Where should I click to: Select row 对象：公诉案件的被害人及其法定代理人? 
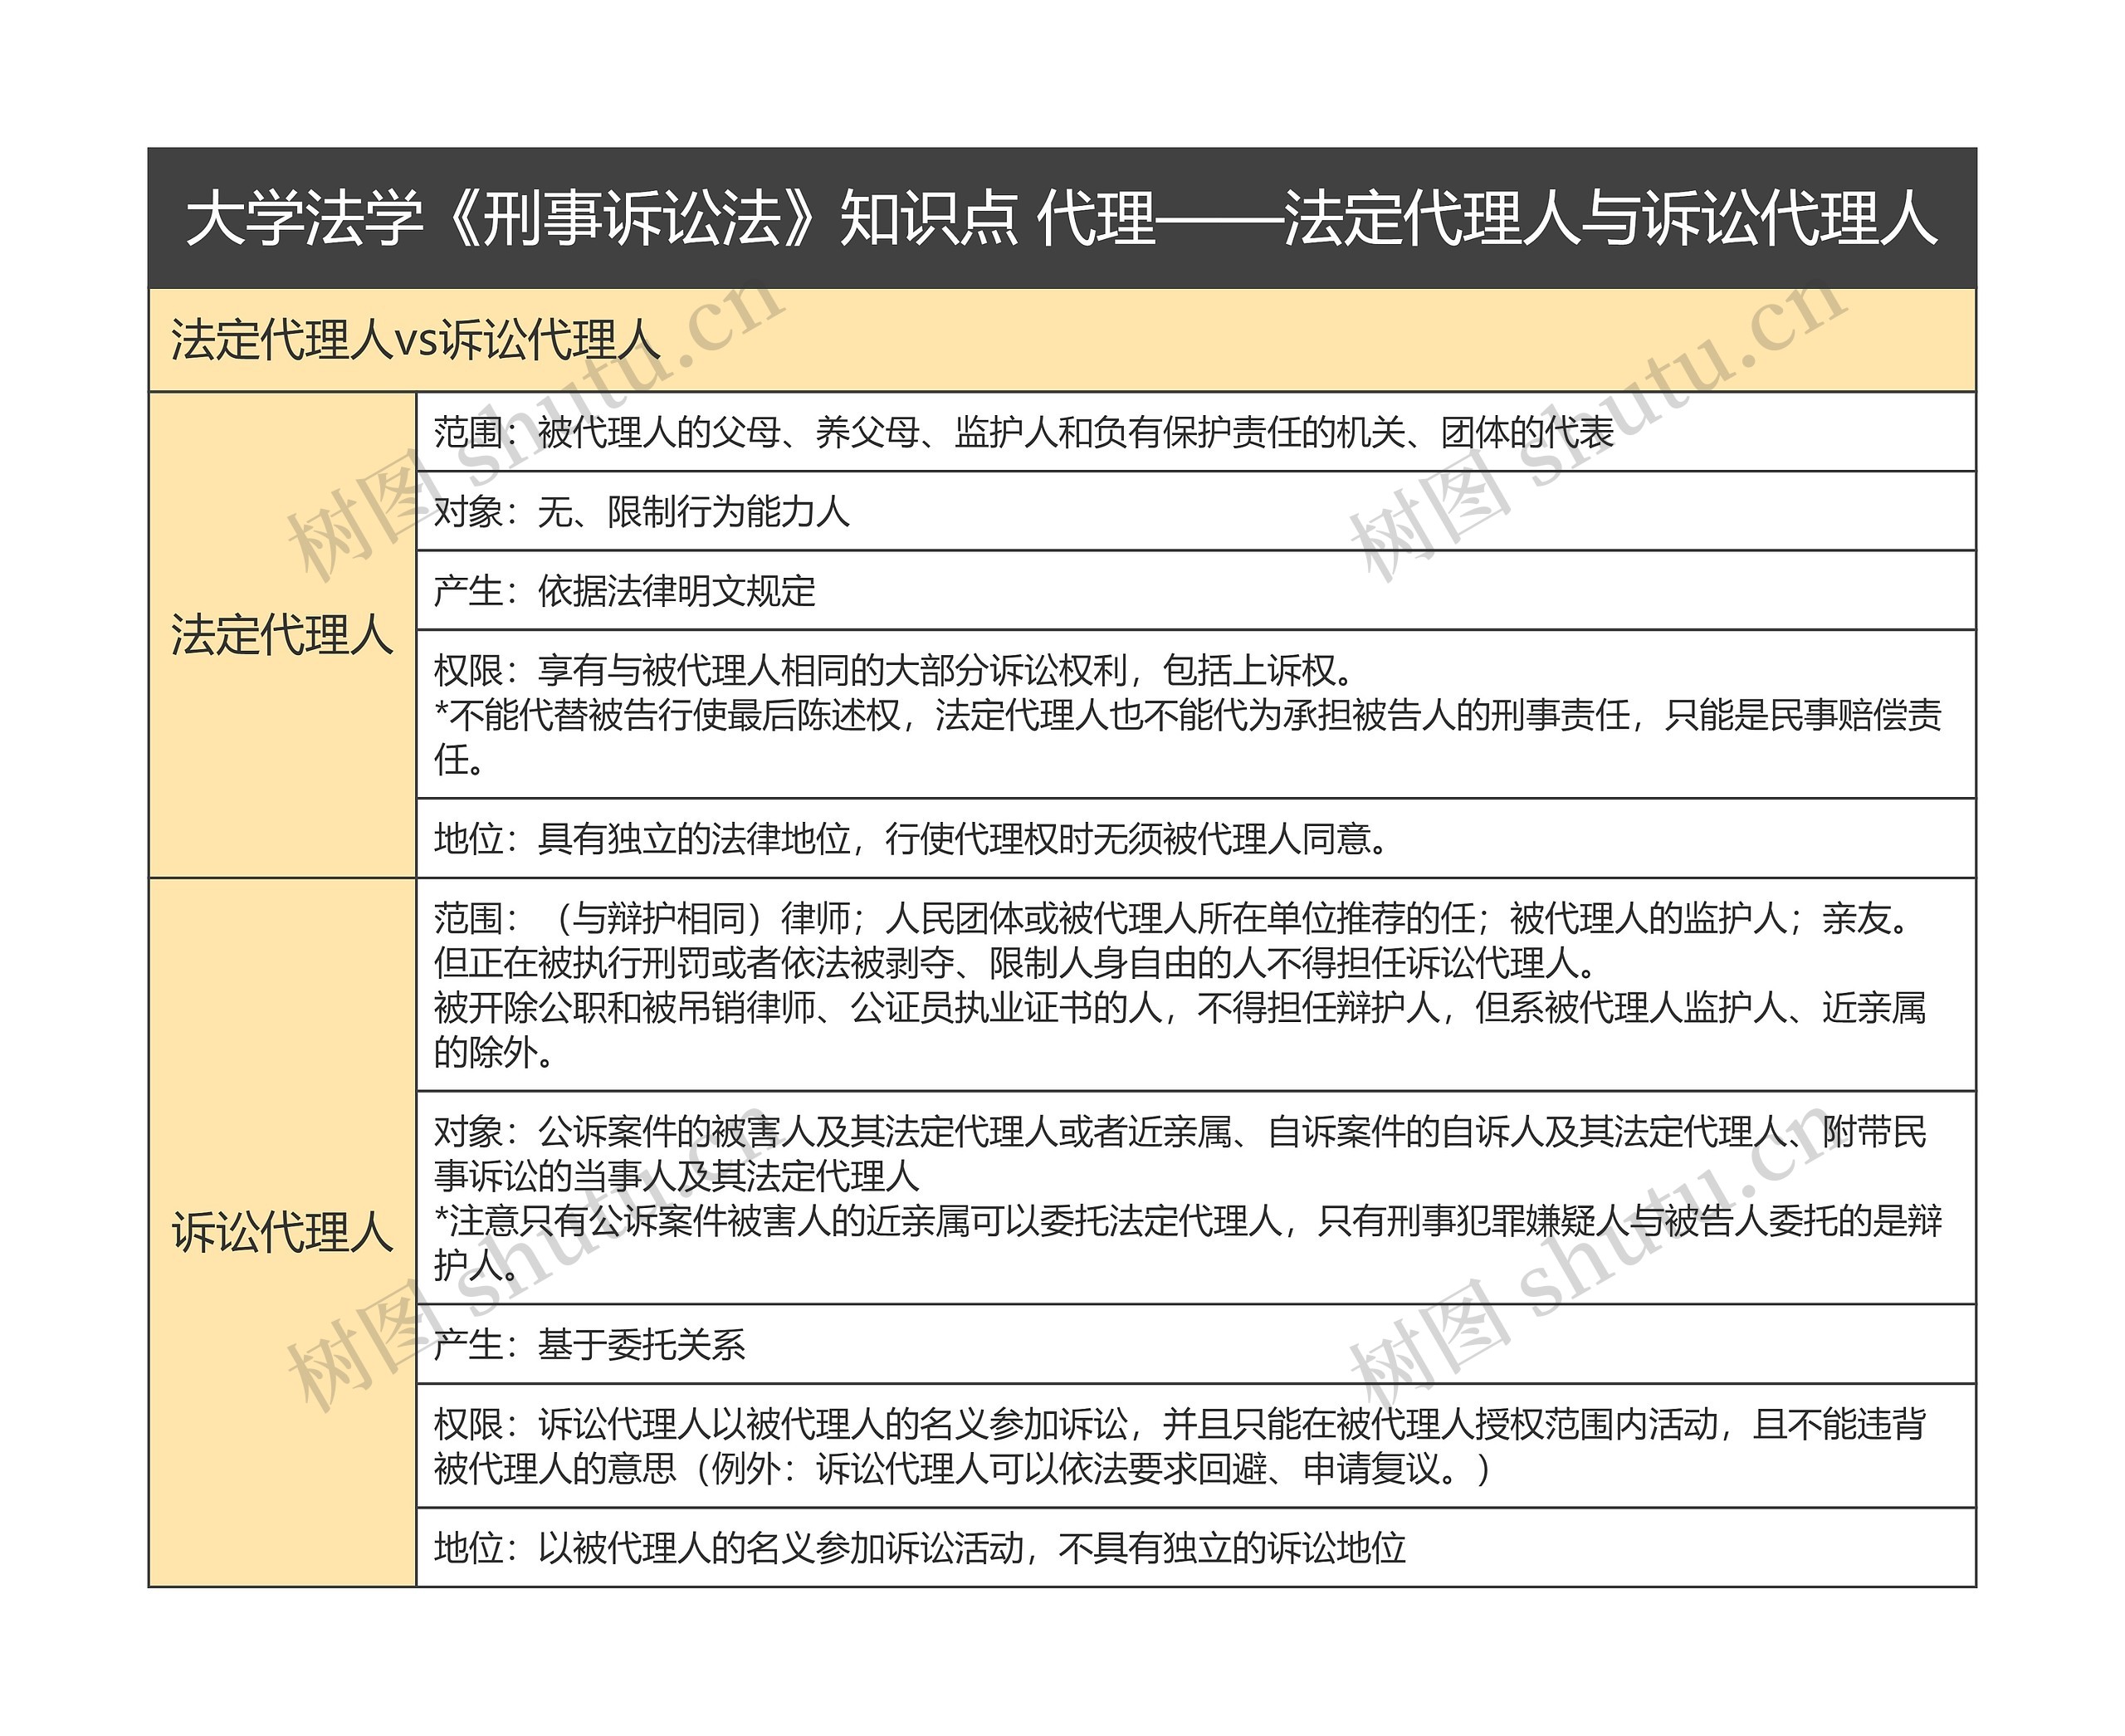point(1196,1197)
